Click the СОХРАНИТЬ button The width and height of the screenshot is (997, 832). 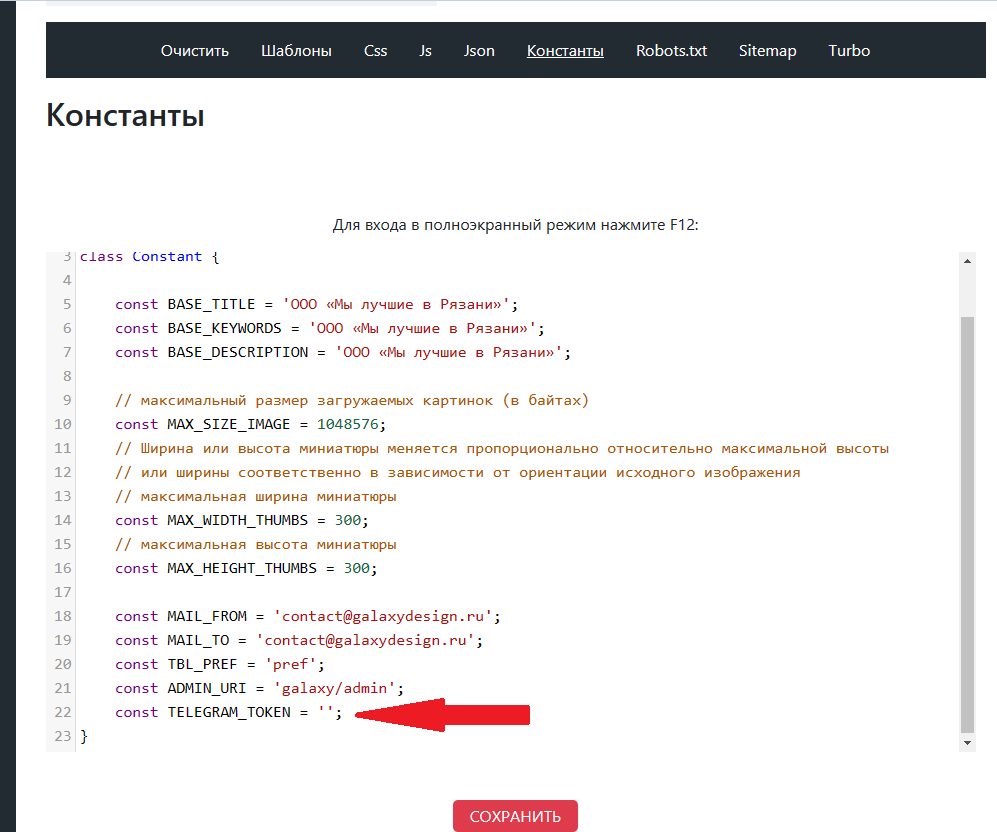pos(515,816)
